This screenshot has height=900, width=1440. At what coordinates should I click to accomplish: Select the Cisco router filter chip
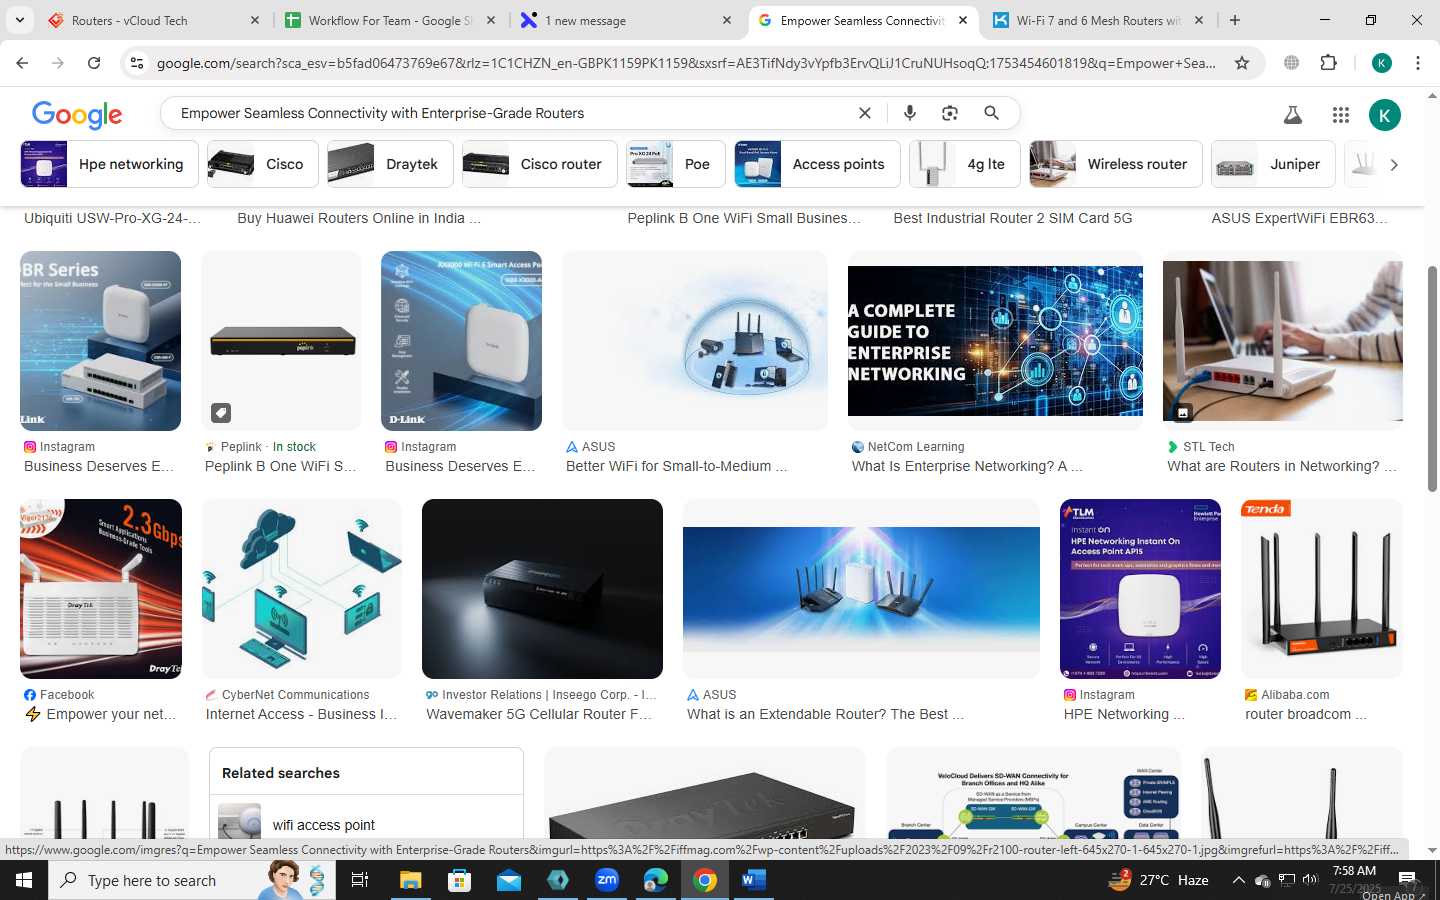coord(539,164)
